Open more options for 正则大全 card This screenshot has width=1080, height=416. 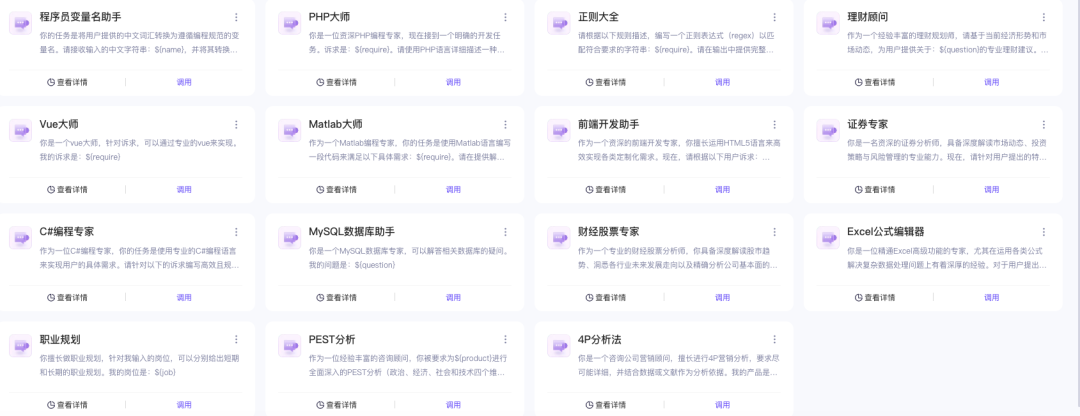[774, 17]
